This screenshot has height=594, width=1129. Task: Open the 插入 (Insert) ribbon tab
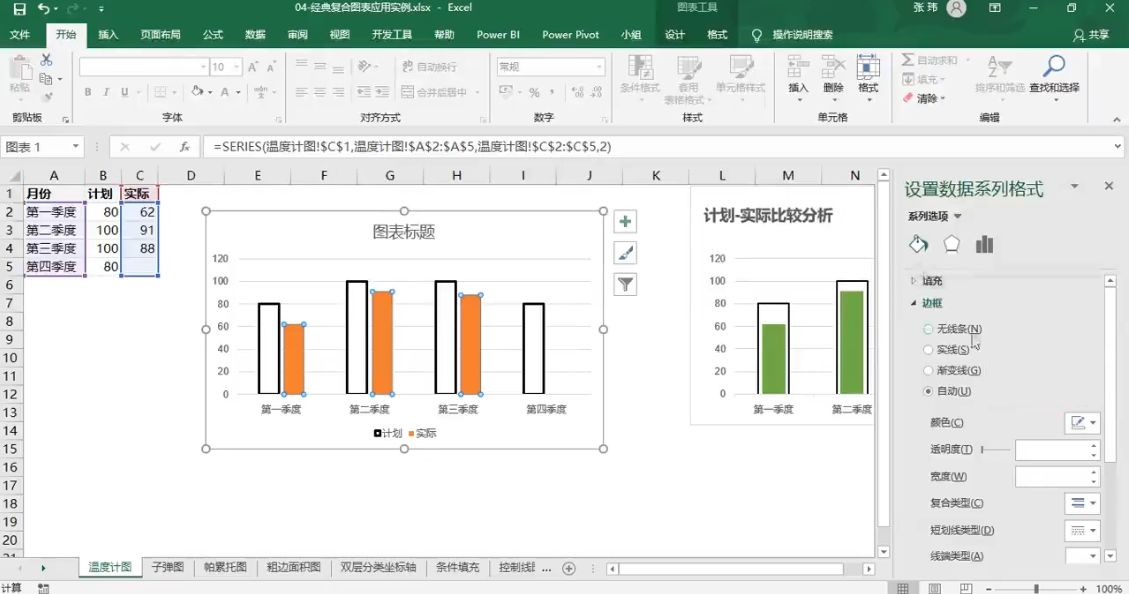[107, 34]
